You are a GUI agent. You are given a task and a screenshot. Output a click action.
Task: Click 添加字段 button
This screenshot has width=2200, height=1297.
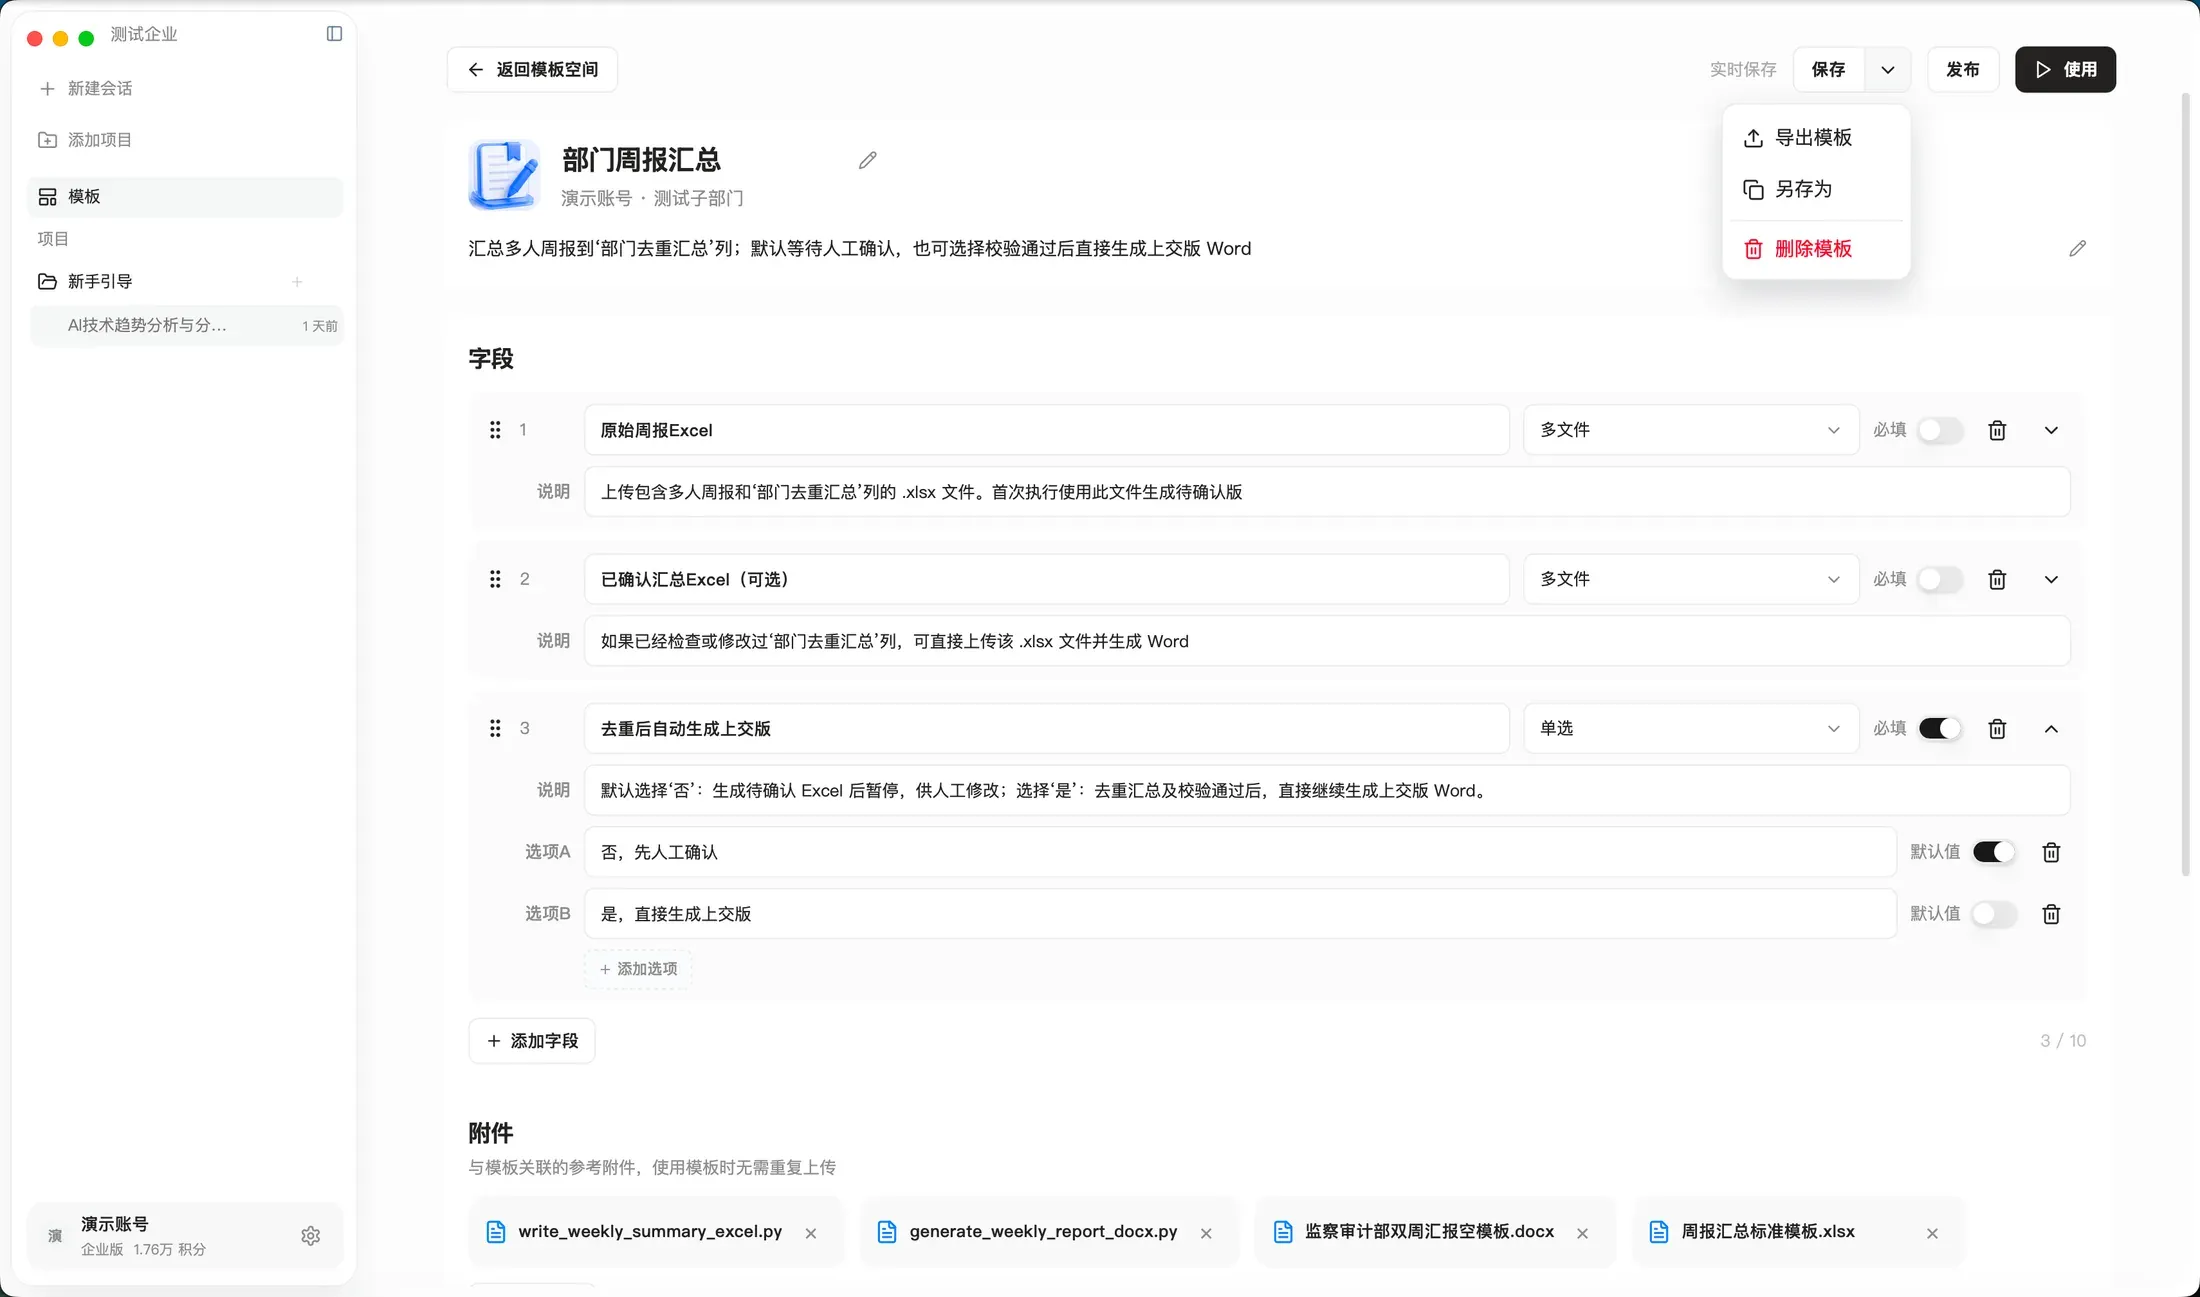coord(532,1041)
